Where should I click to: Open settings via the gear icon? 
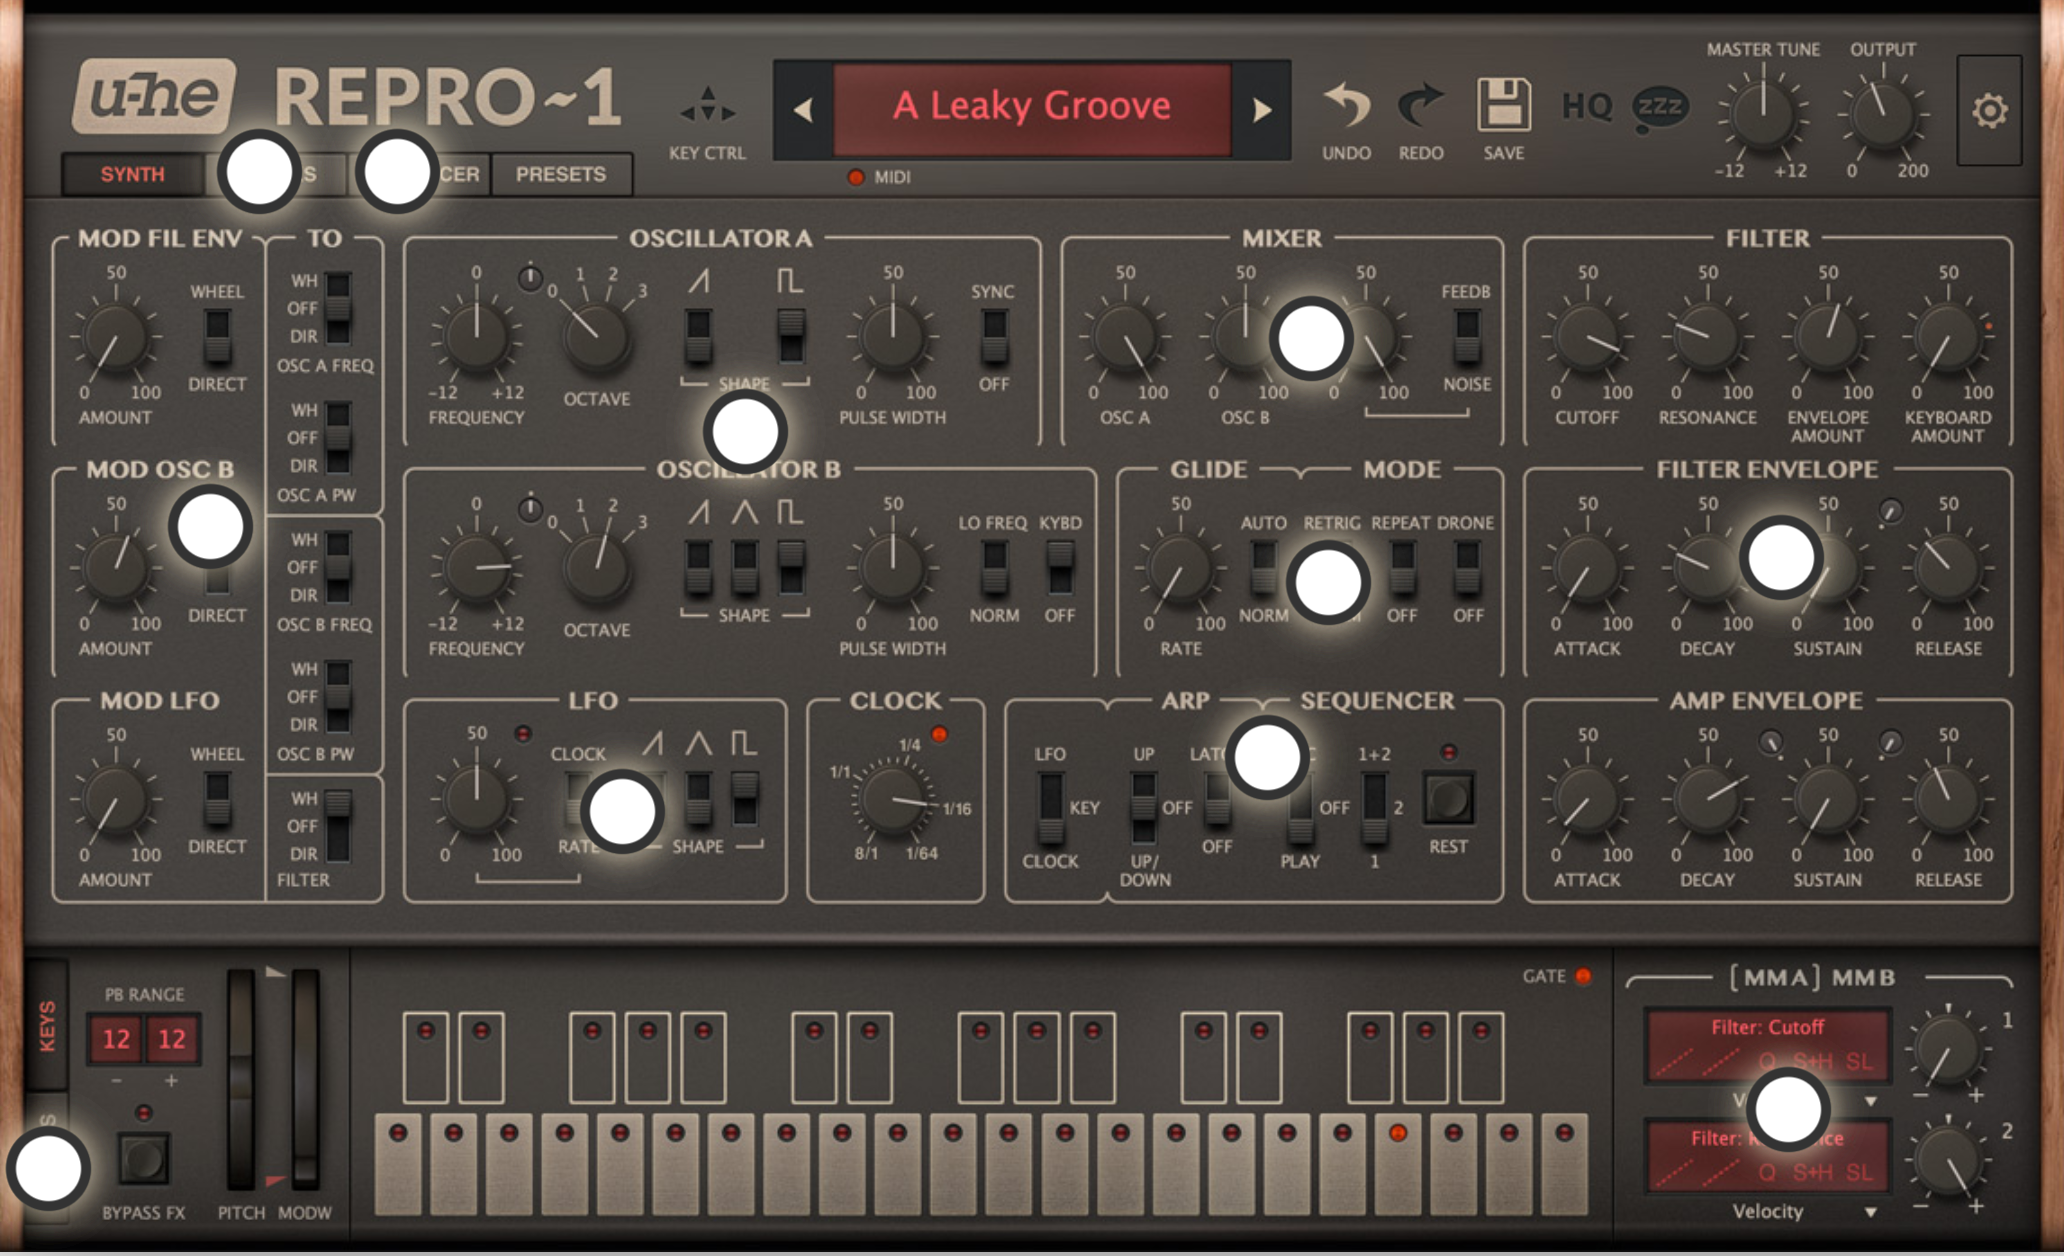click(x=1990, y=110)
